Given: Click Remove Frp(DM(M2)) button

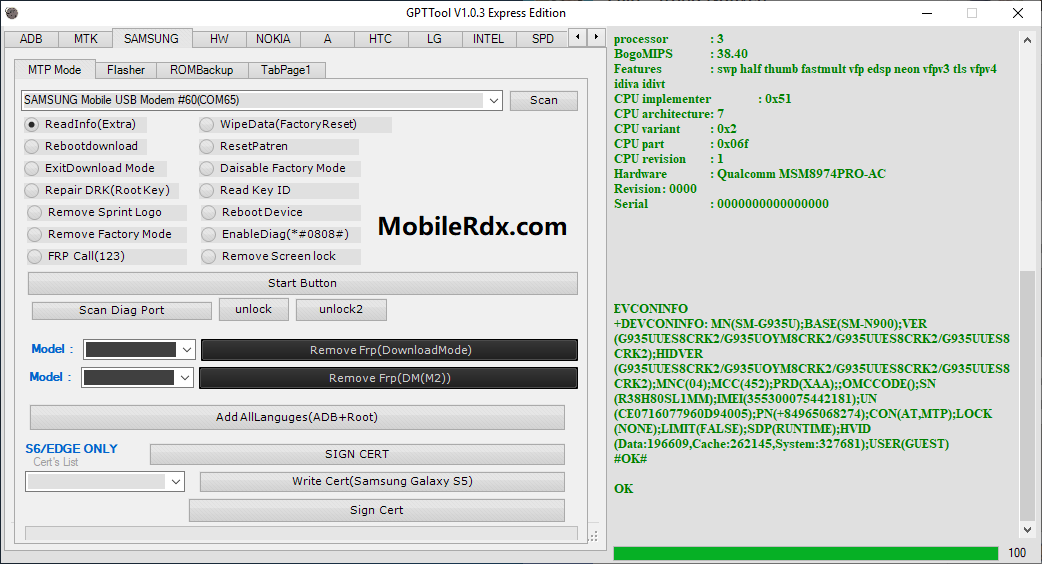Looking at the screenshot, I should click(389, 378).
